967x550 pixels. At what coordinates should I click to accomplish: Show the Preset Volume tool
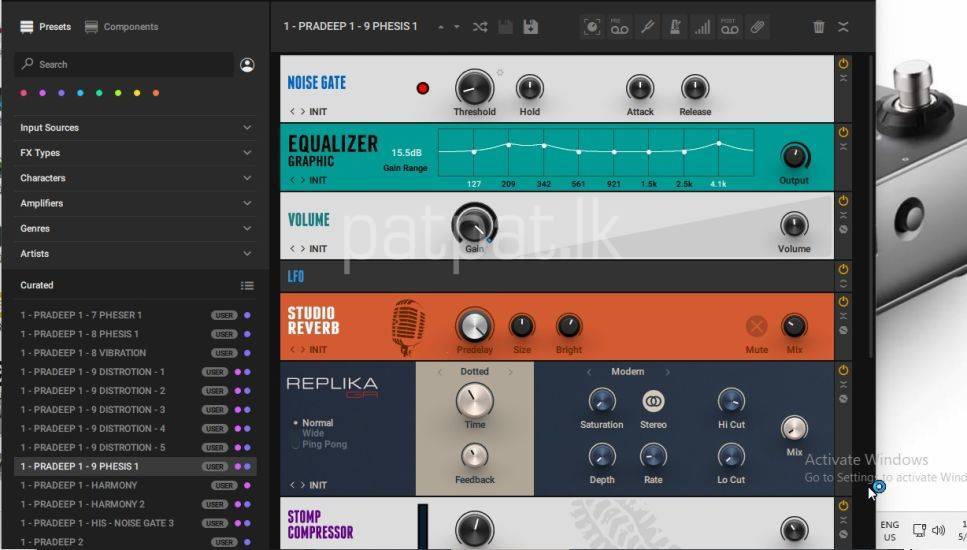[702, 27]
